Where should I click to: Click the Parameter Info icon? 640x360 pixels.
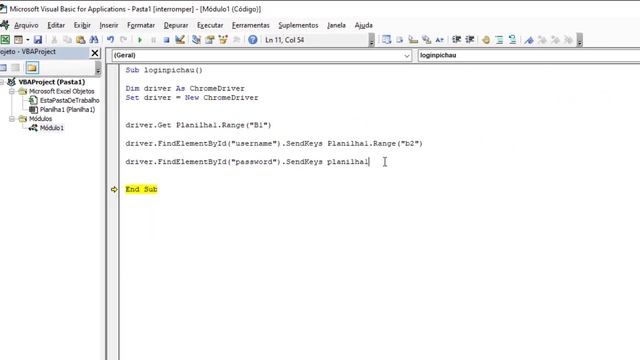click(x=427, y=40)
